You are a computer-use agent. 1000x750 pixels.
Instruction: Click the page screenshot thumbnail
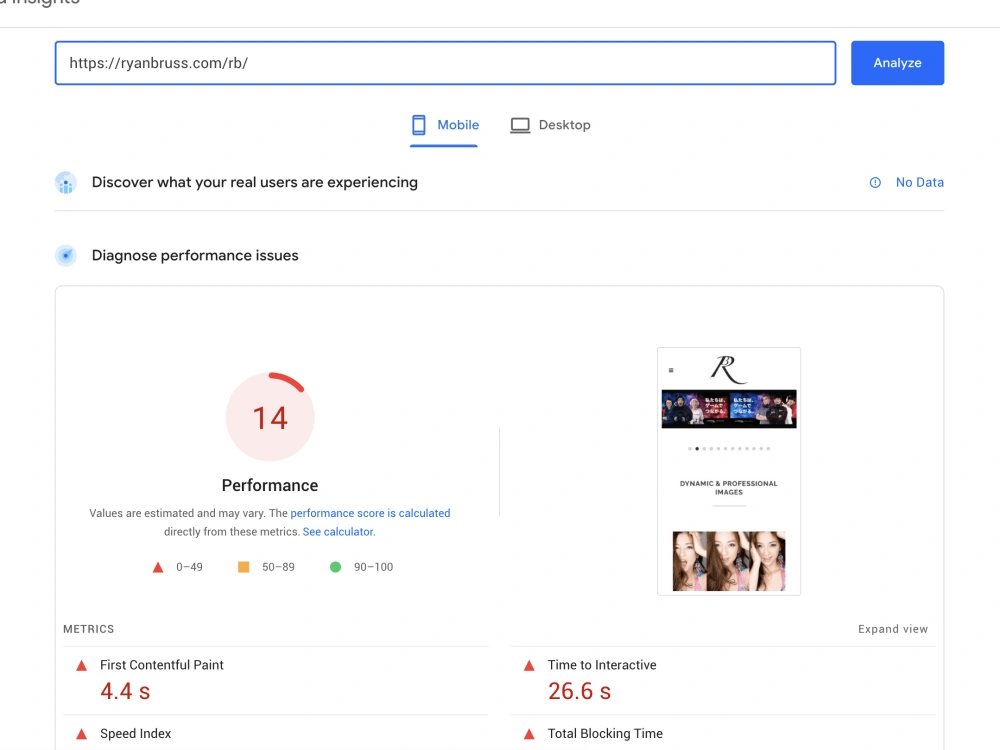[729, 471]
